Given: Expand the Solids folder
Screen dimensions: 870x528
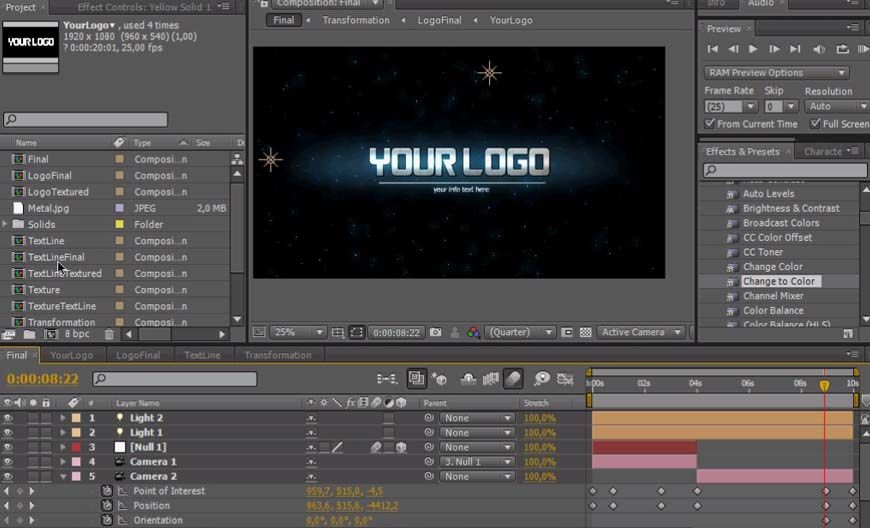Looking at the screenshot, I should tap(5, 224).
